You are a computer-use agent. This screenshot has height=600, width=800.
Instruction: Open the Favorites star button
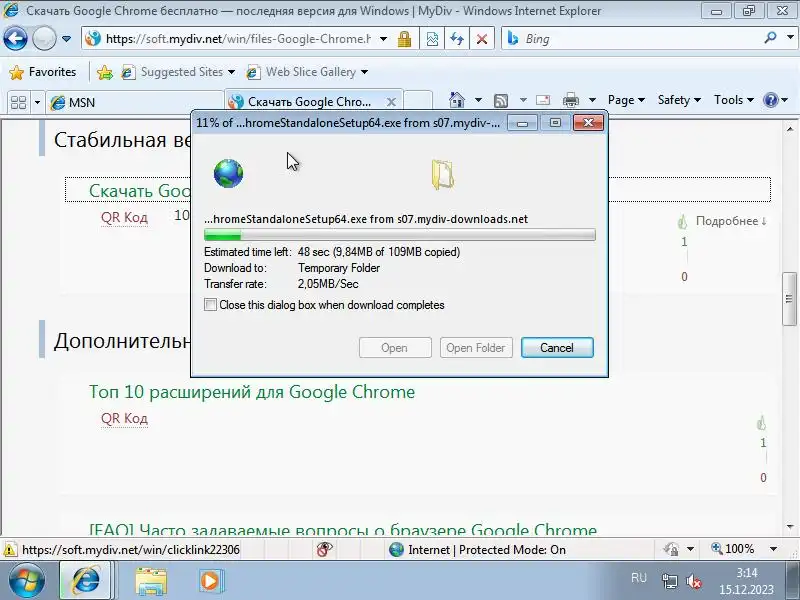(x=43, y=72)
